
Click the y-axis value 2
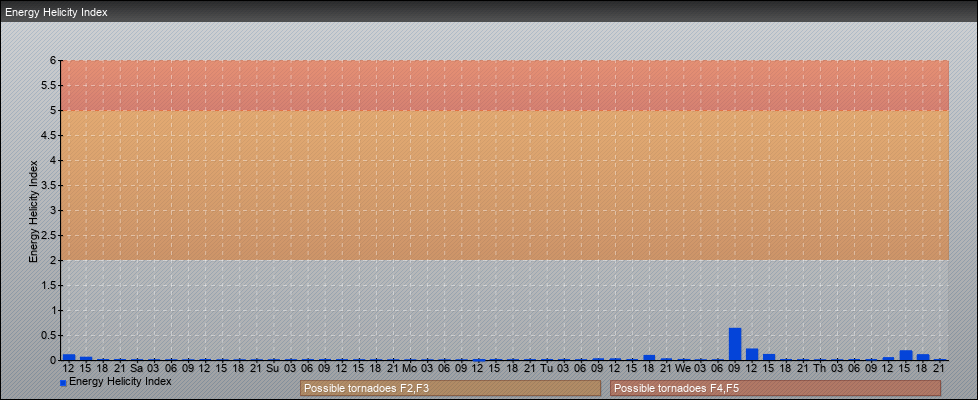(x=54, y=260)
